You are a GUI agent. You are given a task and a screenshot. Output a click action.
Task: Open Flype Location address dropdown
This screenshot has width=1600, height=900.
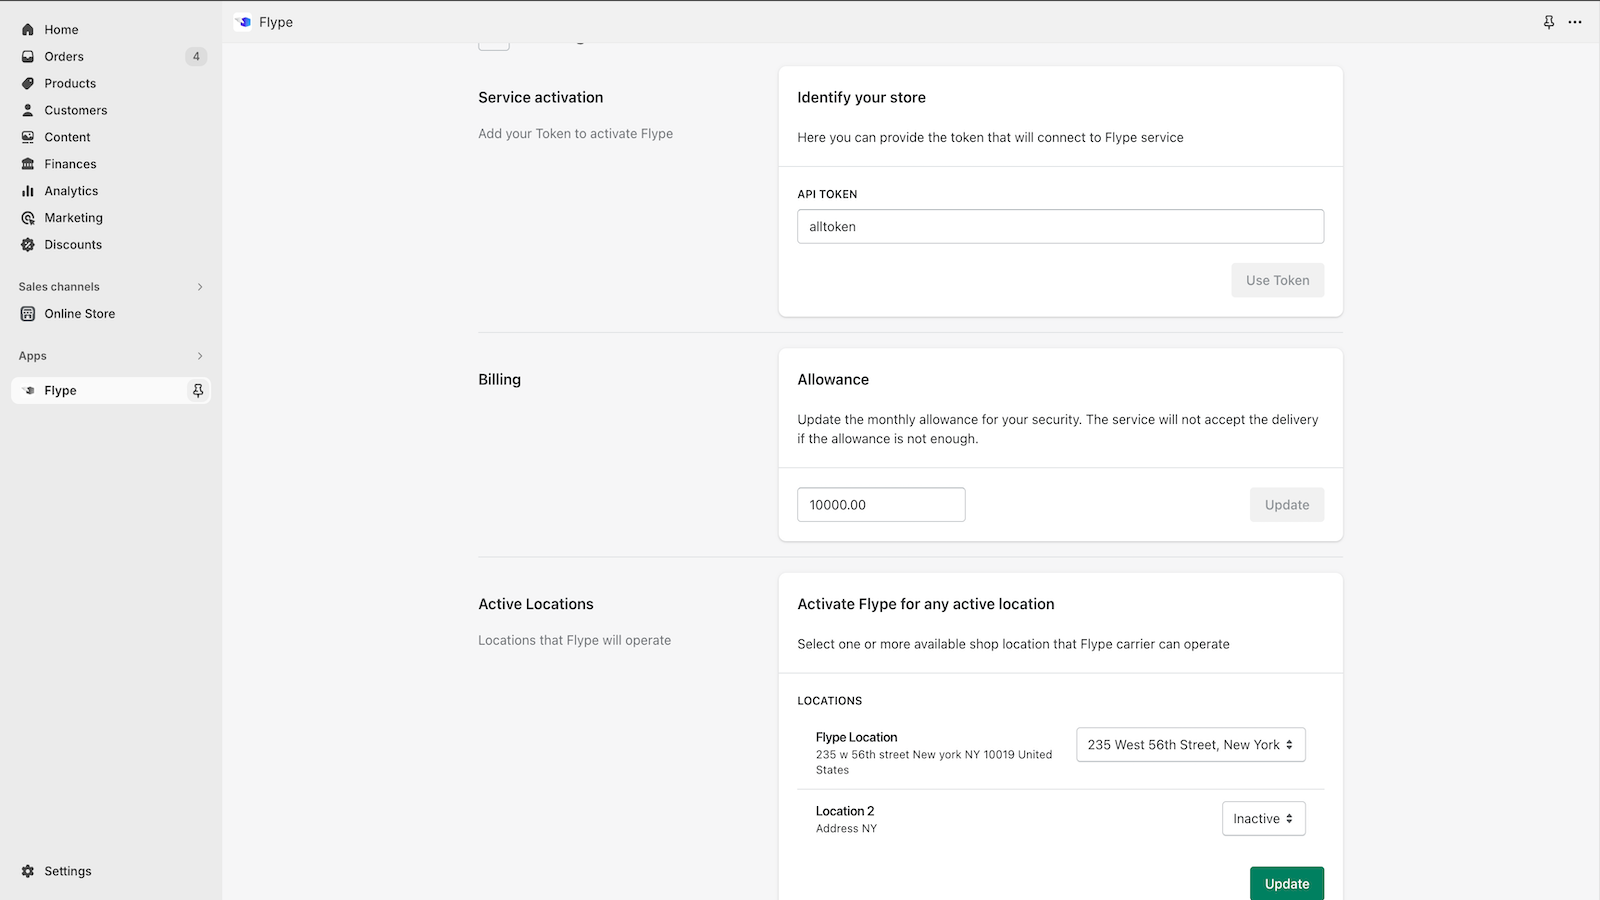pyautogui.click(x=1190, y=745)
